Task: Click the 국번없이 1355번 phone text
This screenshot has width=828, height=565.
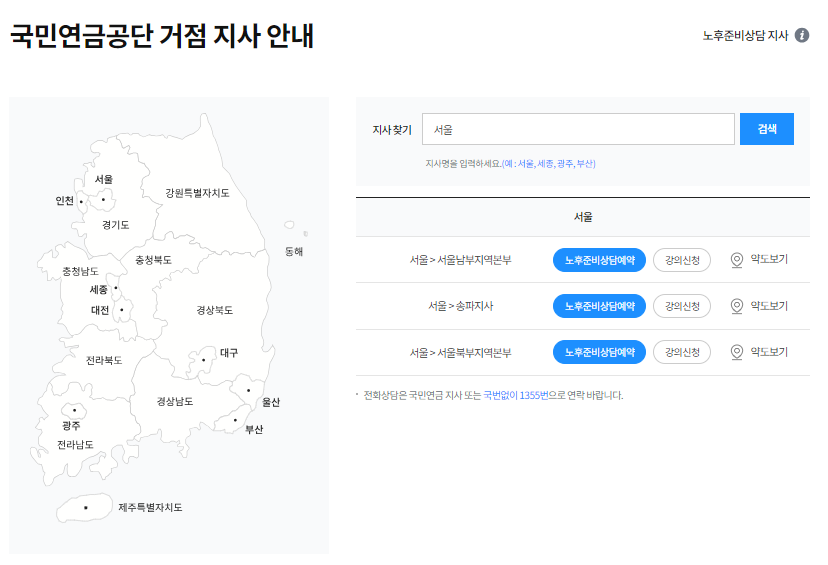Action: (516, 396)
